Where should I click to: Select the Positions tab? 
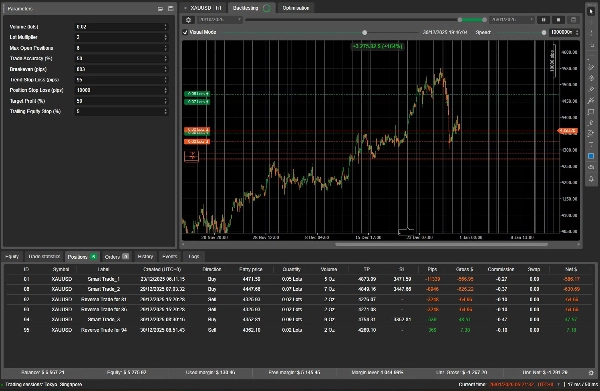coord(82,257)
